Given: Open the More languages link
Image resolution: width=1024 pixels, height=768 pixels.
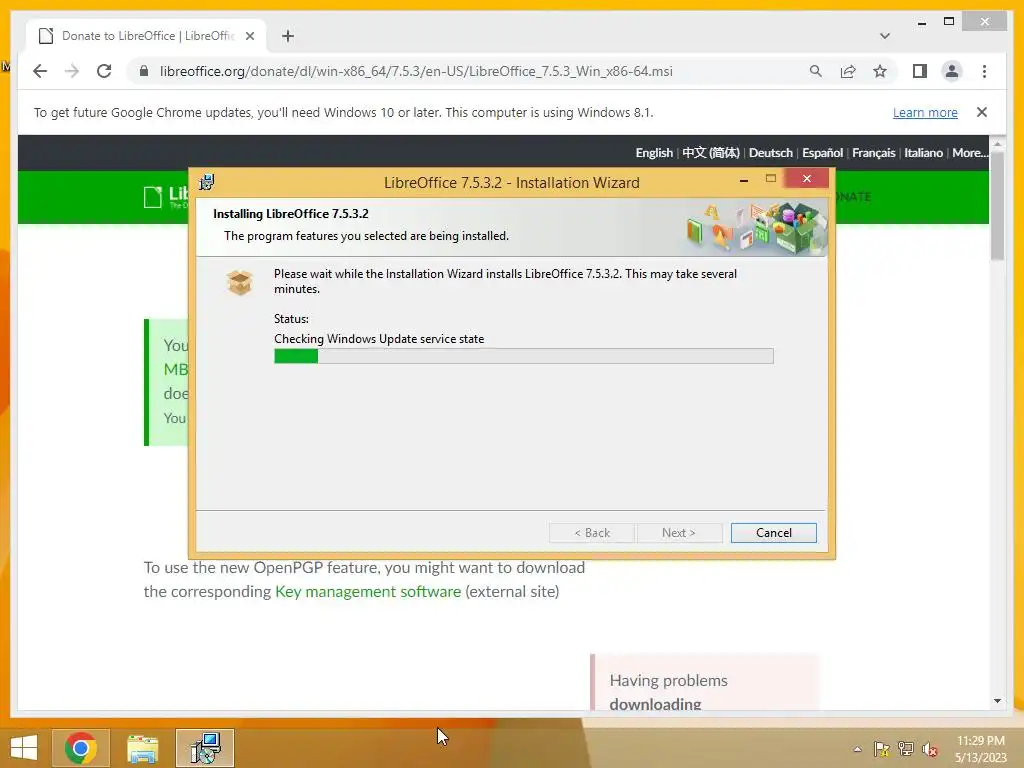Looking at the screenshot, I should (970, 153).
